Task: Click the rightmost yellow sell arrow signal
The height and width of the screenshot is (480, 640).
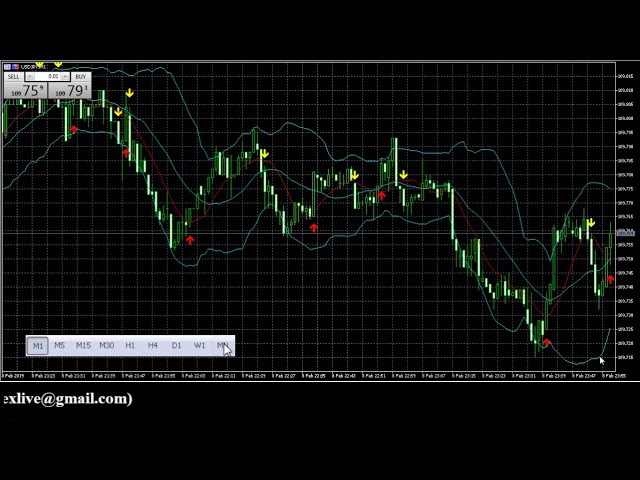Action: (591, 223)
